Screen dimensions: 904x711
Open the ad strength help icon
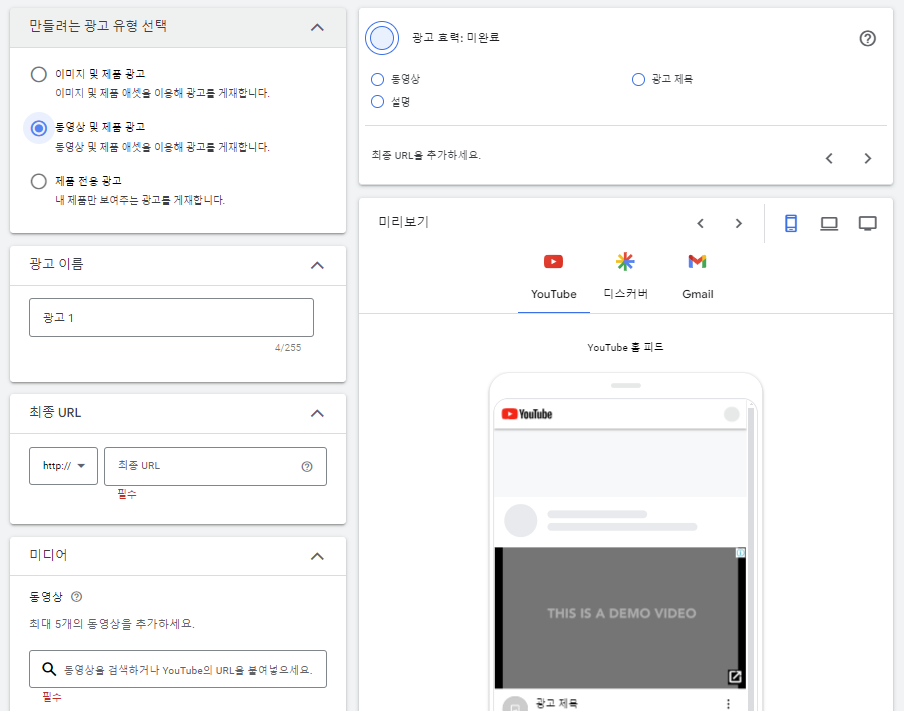click(x=867, y=38)
